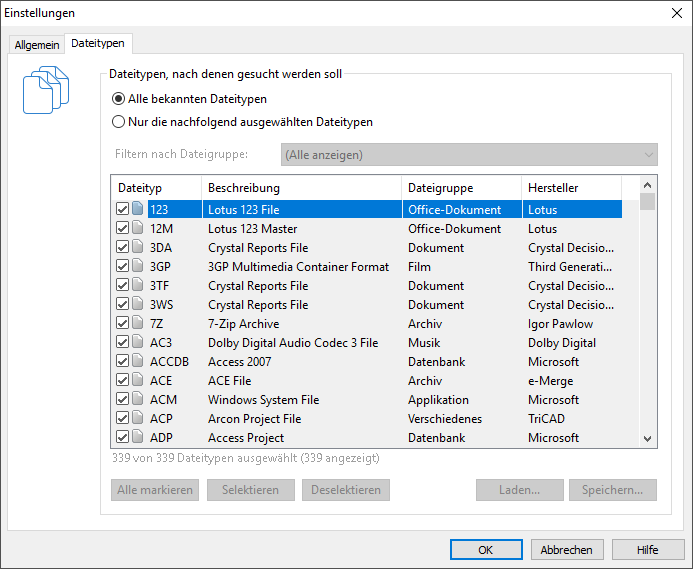Confirm settings with the OK button
Image resolution: width=693 pixels, height=569 pixels.
[x=486, y=549]
